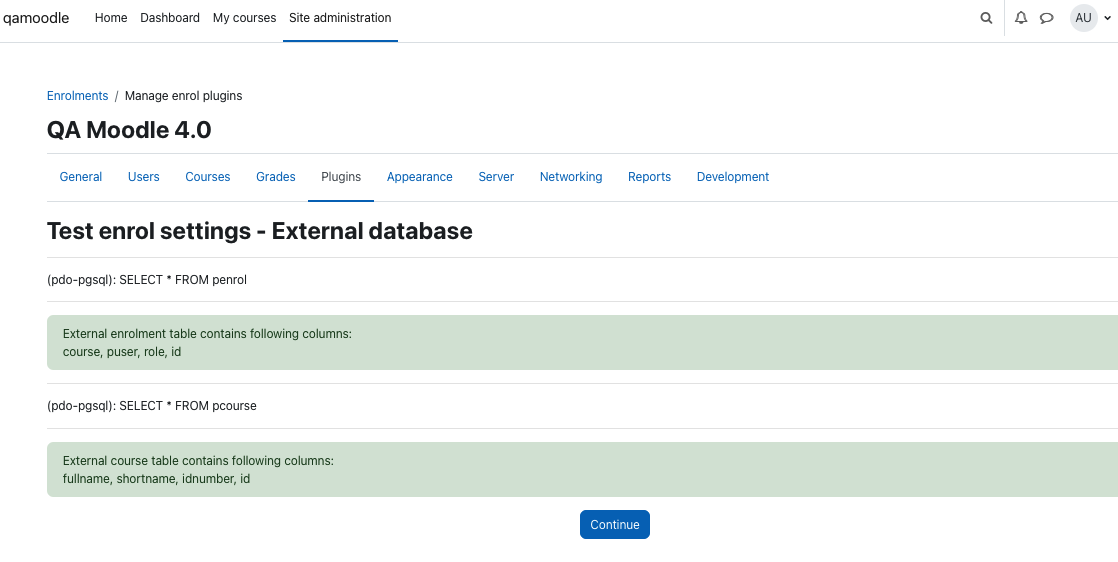Switch to the Users tab
The width and height of the screenshot is (1118, 562).
(143, 177)
